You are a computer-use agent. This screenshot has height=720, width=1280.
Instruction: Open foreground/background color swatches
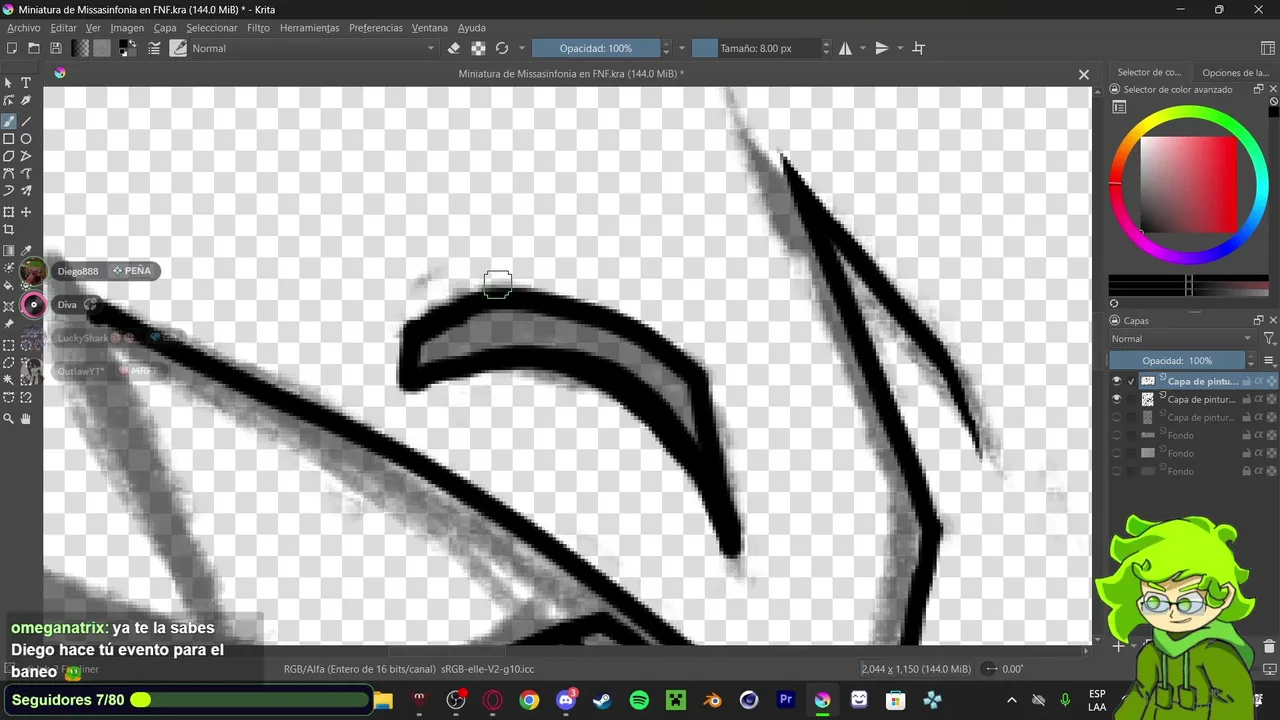(128, 48)
